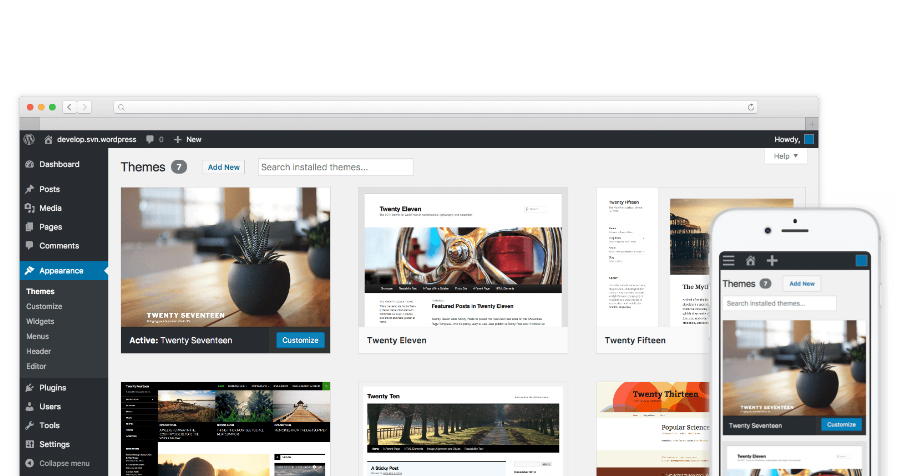Click the Dashboard icon in sidebar
The height and width of the screenshot is (476, 904).
(x=30, y=164)
